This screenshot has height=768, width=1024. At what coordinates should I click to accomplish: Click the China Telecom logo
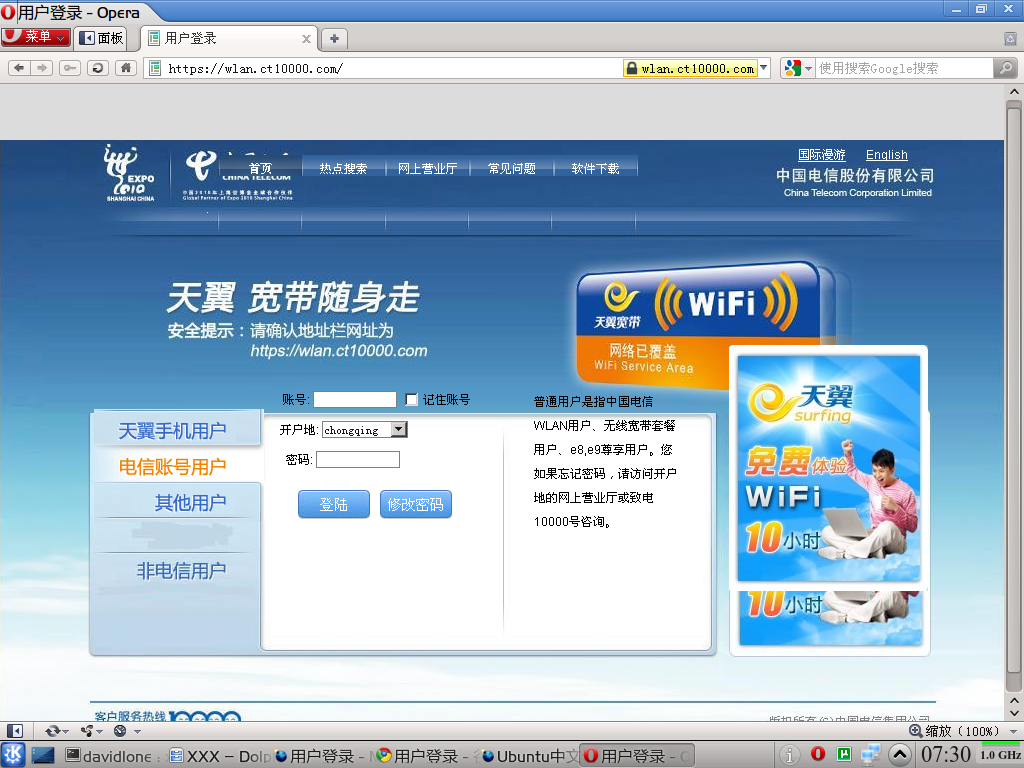click(x=238, y=175)
